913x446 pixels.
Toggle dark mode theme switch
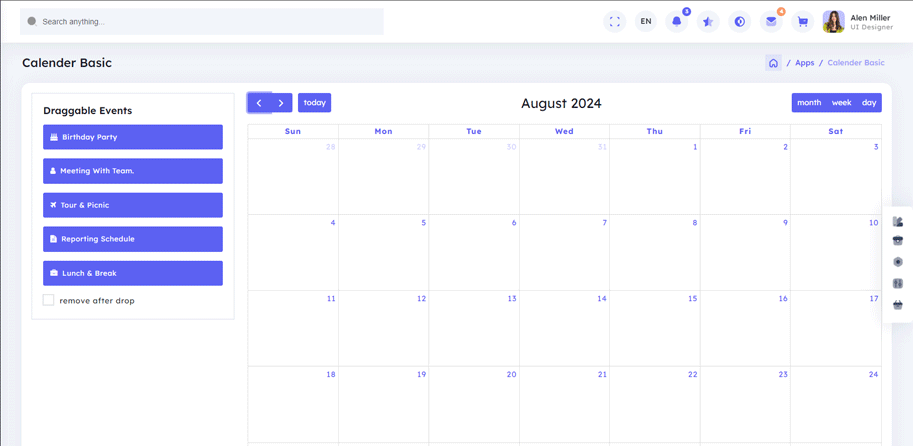click(x=740, y=21)
